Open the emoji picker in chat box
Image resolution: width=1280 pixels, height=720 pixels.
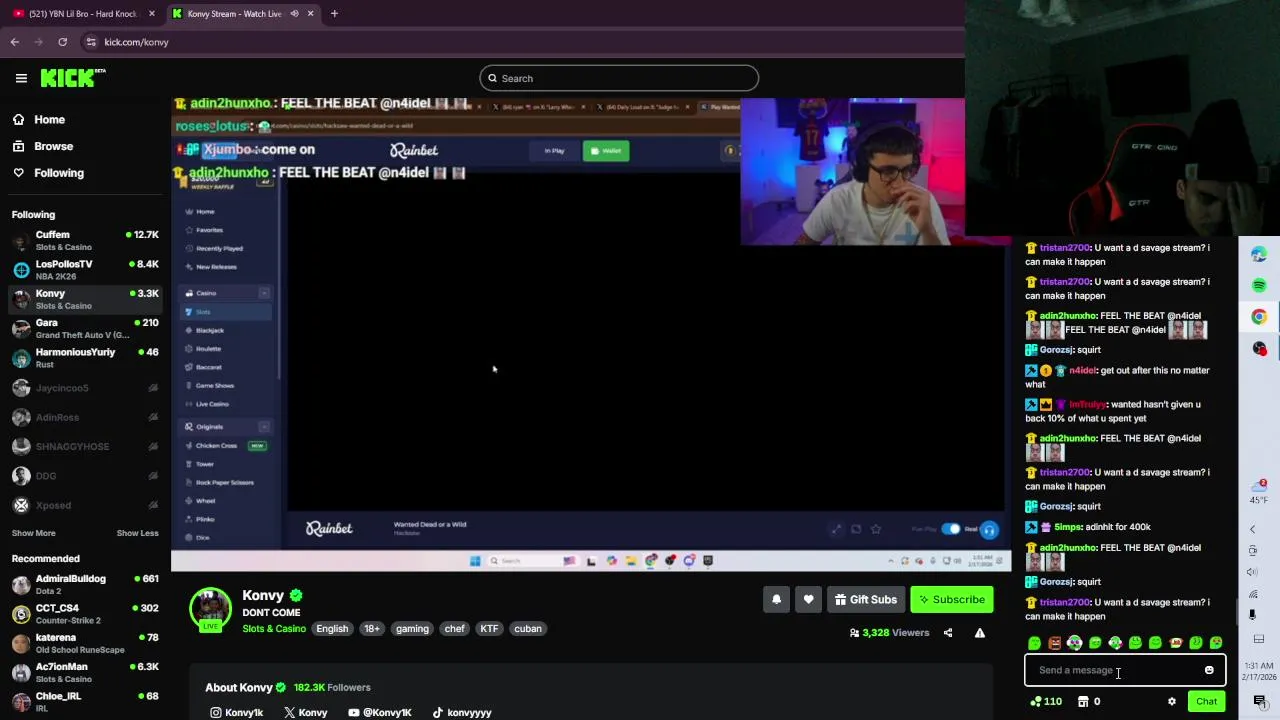(1209, 671)
